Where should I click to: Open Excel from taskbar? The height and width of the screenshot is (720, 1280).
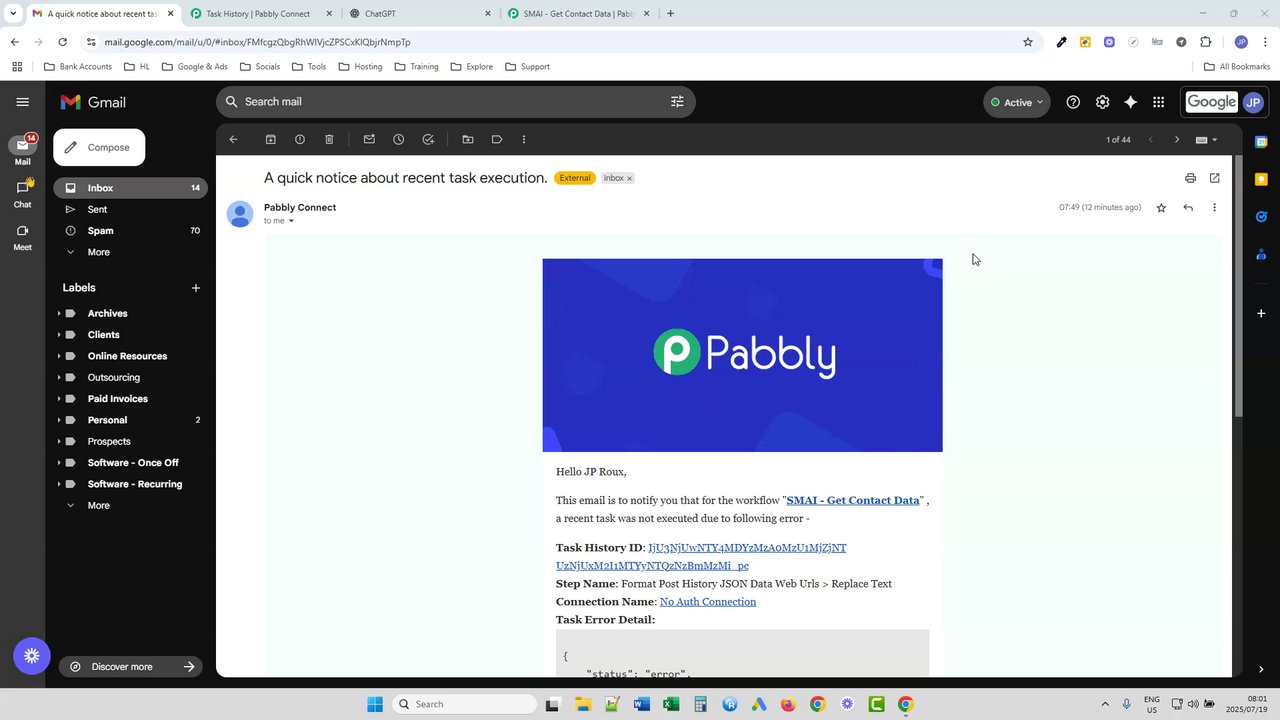click(671, 704)
